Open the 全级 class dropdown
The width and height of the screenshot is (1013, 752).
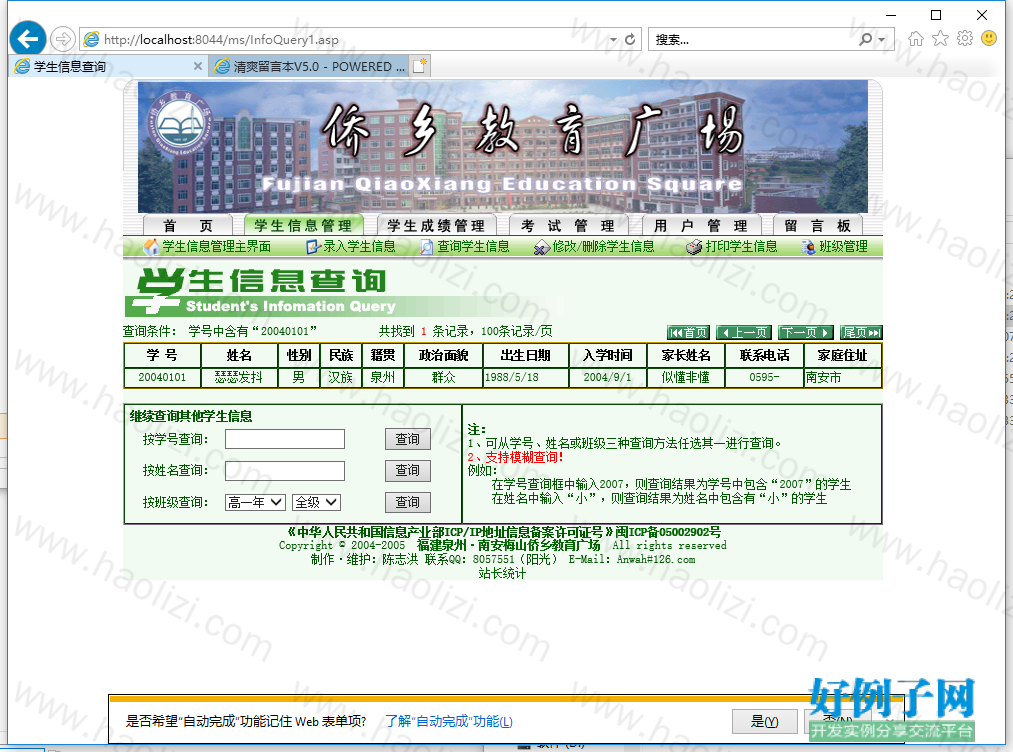coord(317,502)
